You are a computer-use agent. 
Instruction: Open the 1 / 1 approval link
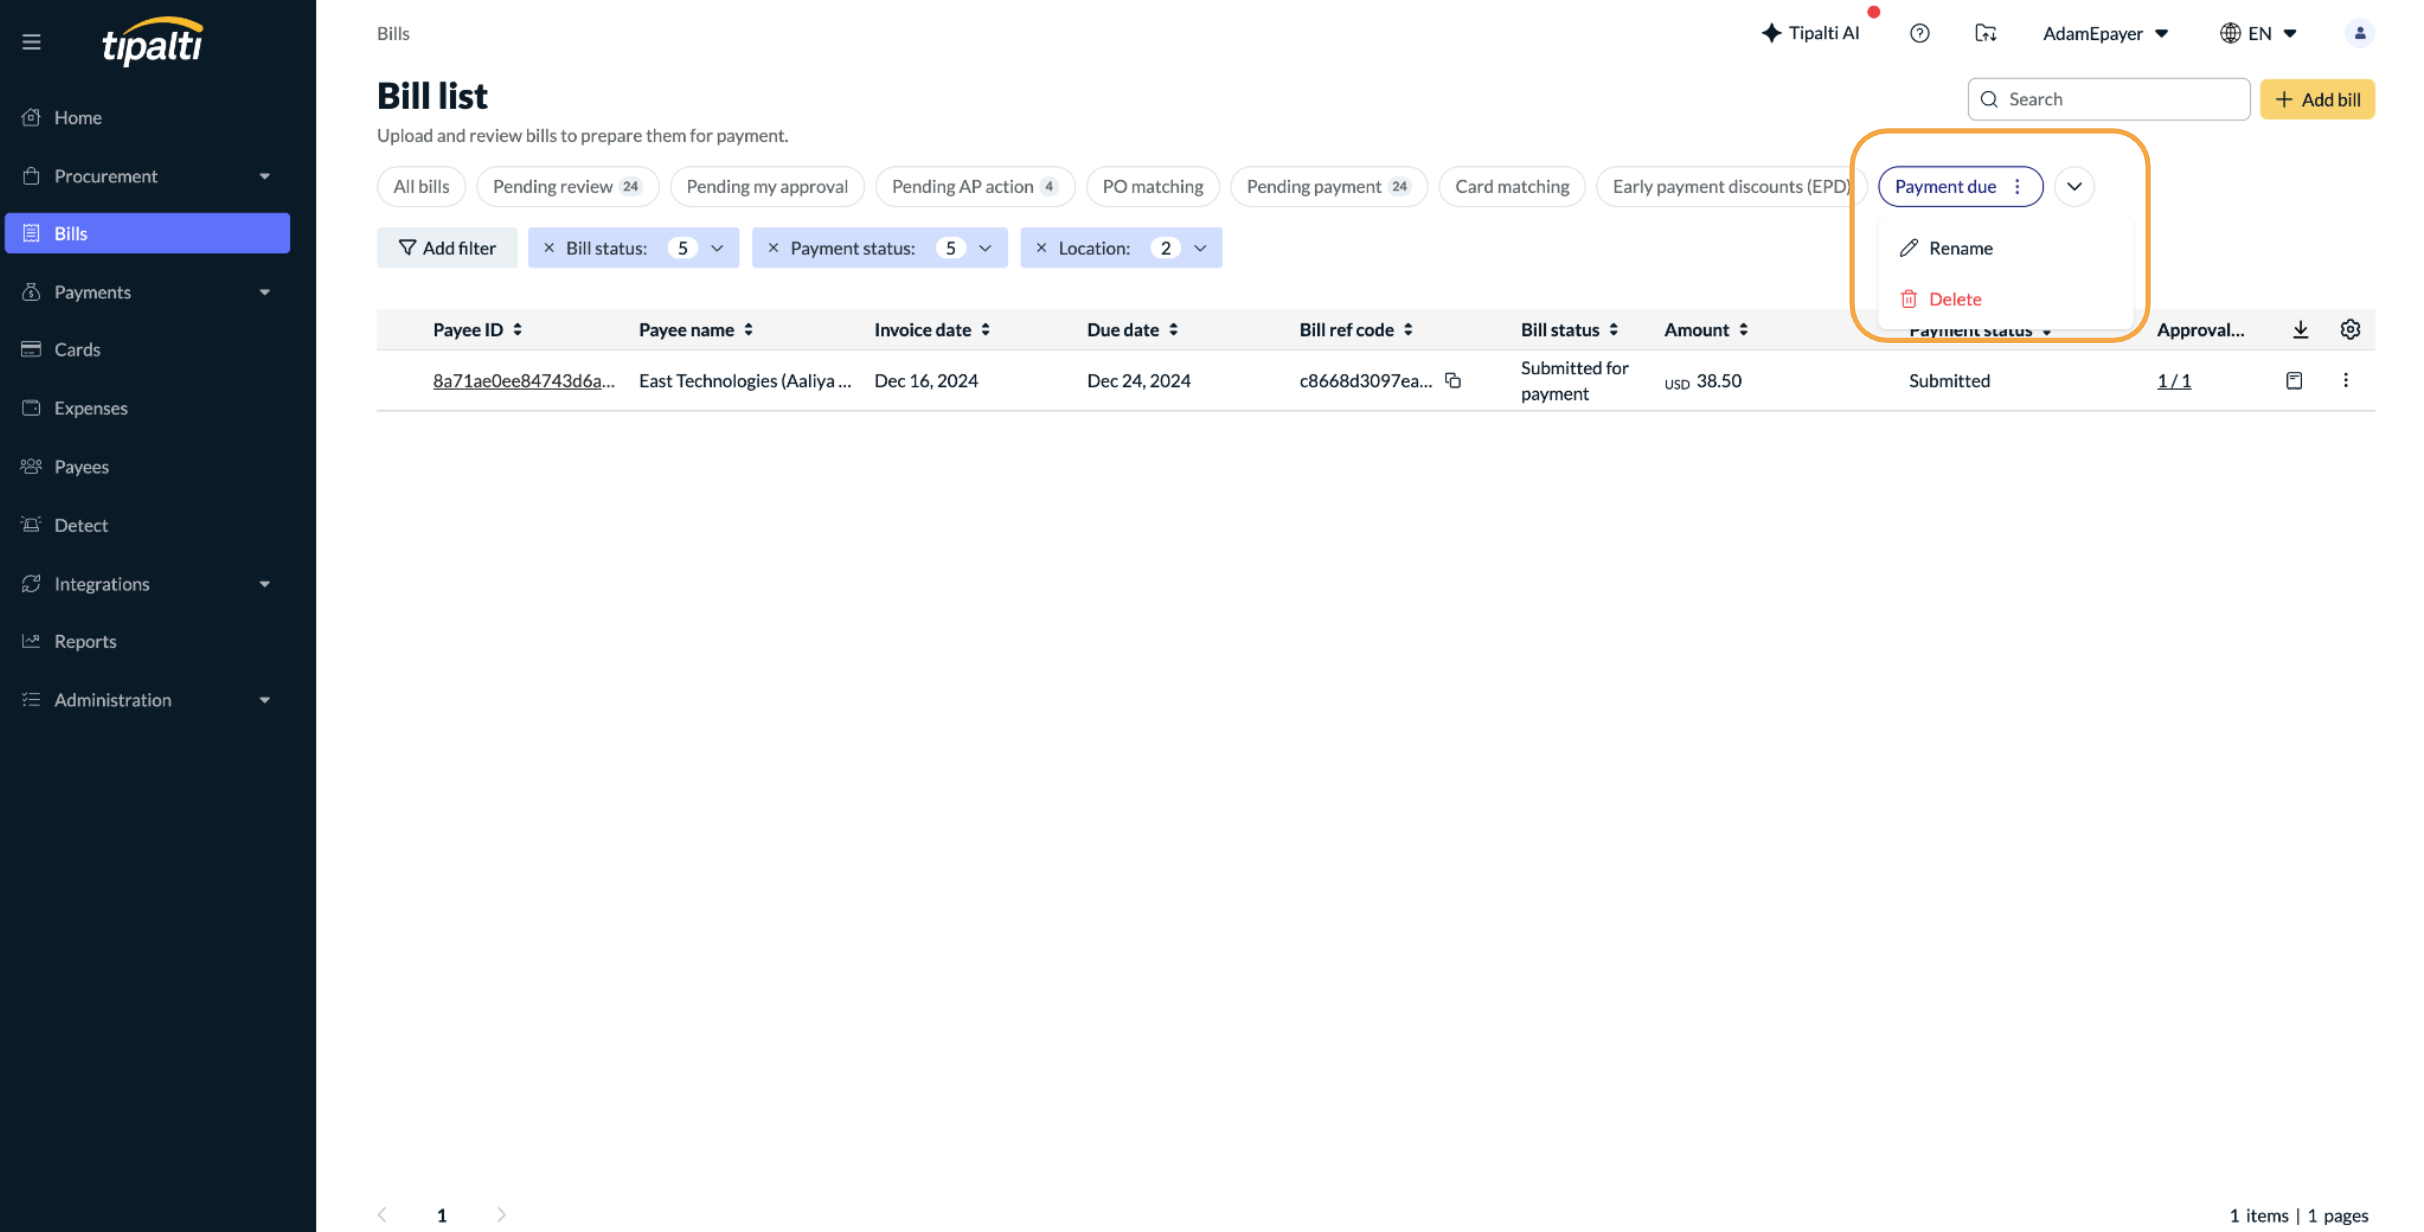pyautogui.click(x=2173, y=380)
